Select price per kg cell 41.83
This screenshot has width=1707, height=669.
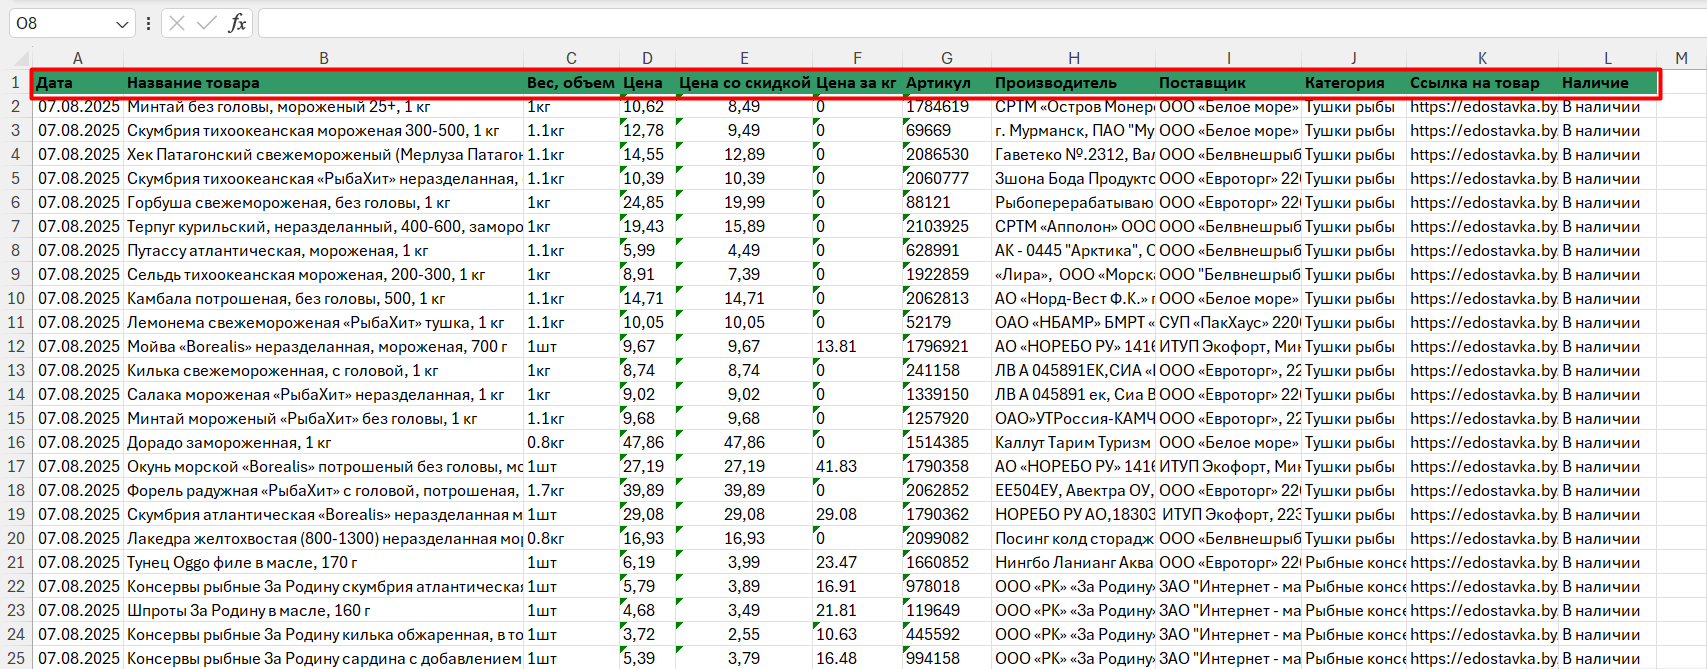coord(857,466)
